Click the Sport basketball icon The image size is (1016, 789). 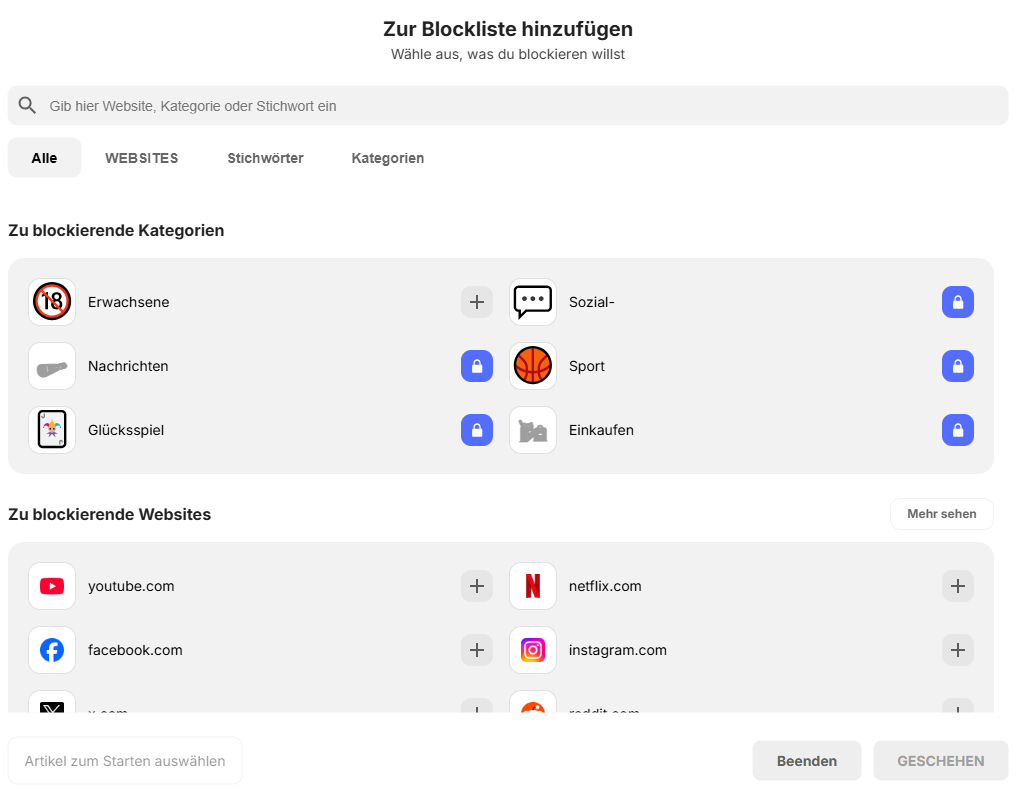(x=533, y=365)
